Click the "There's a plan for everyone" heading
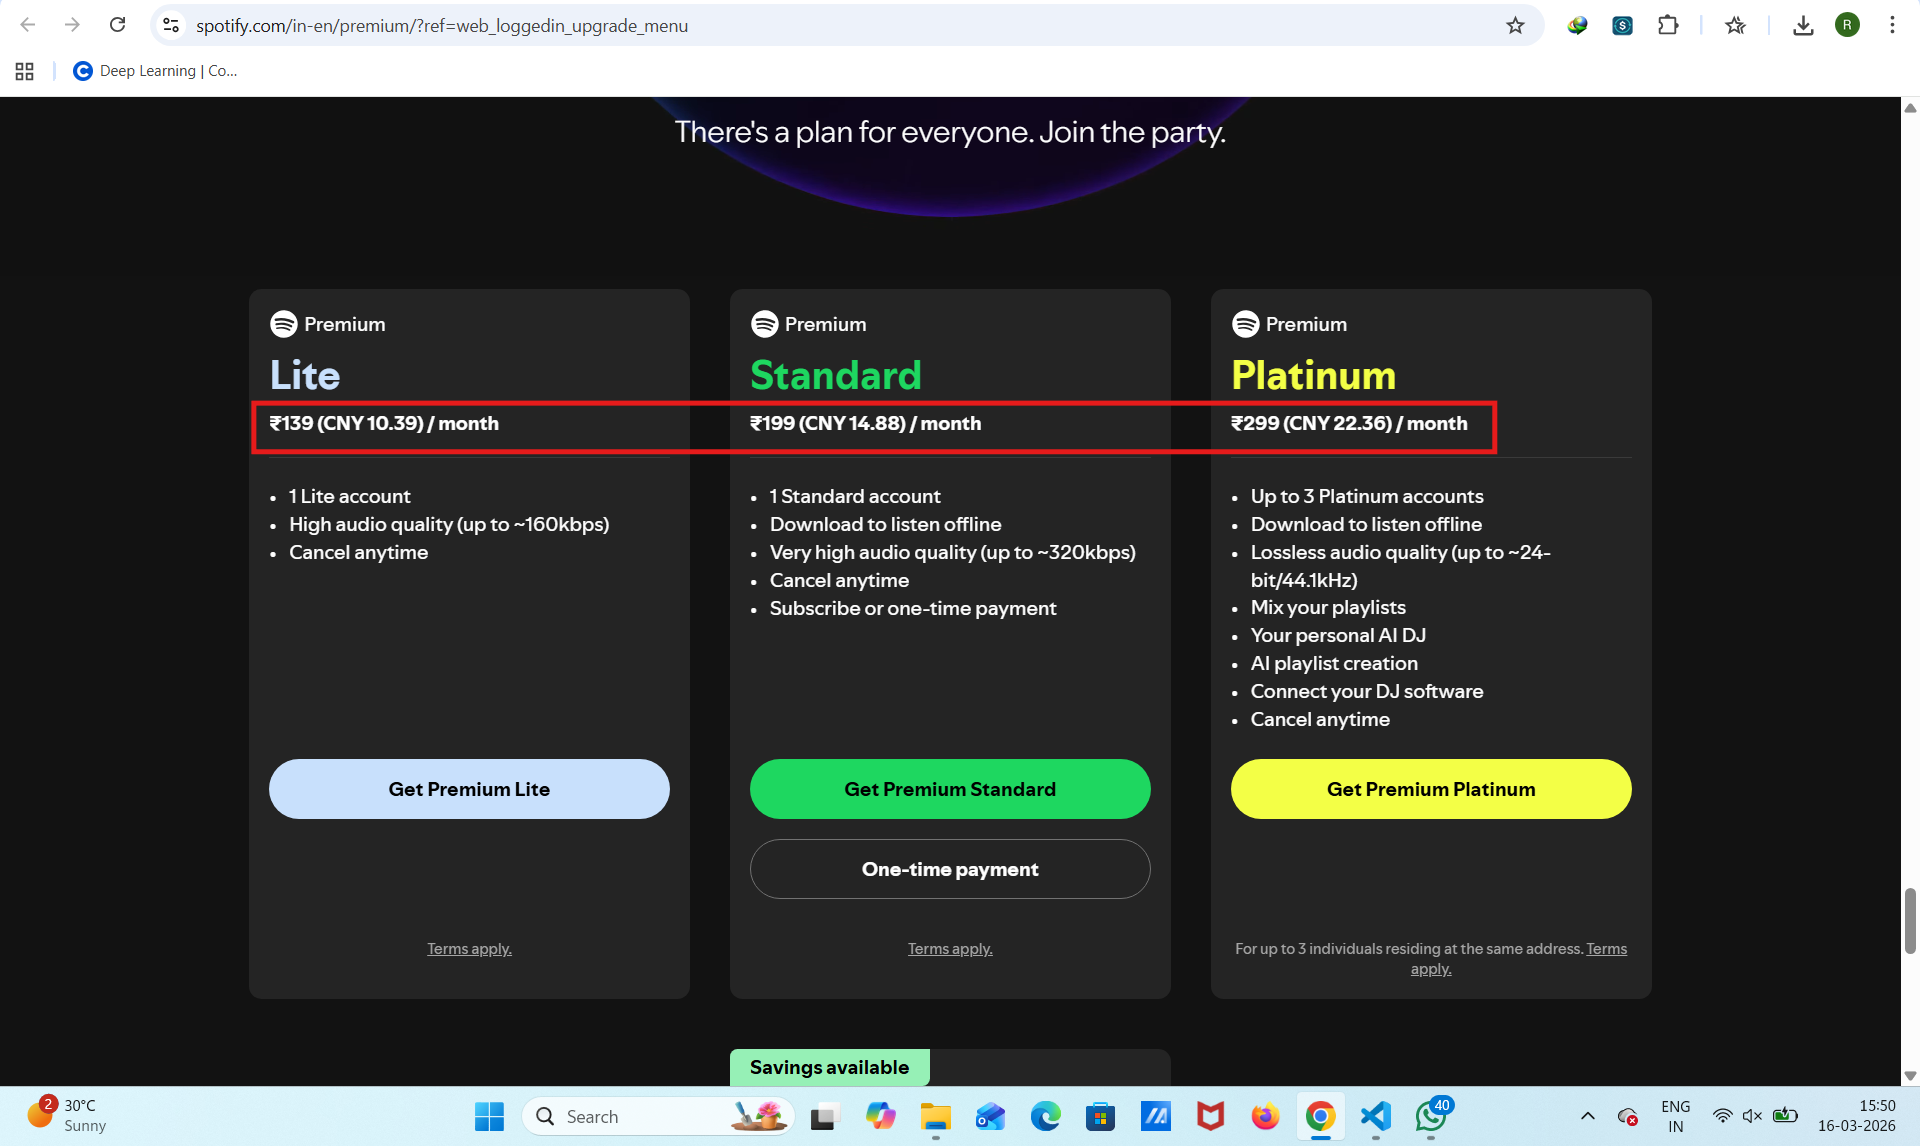This screenshot has height=1146, width=1920. click(950, 131)
